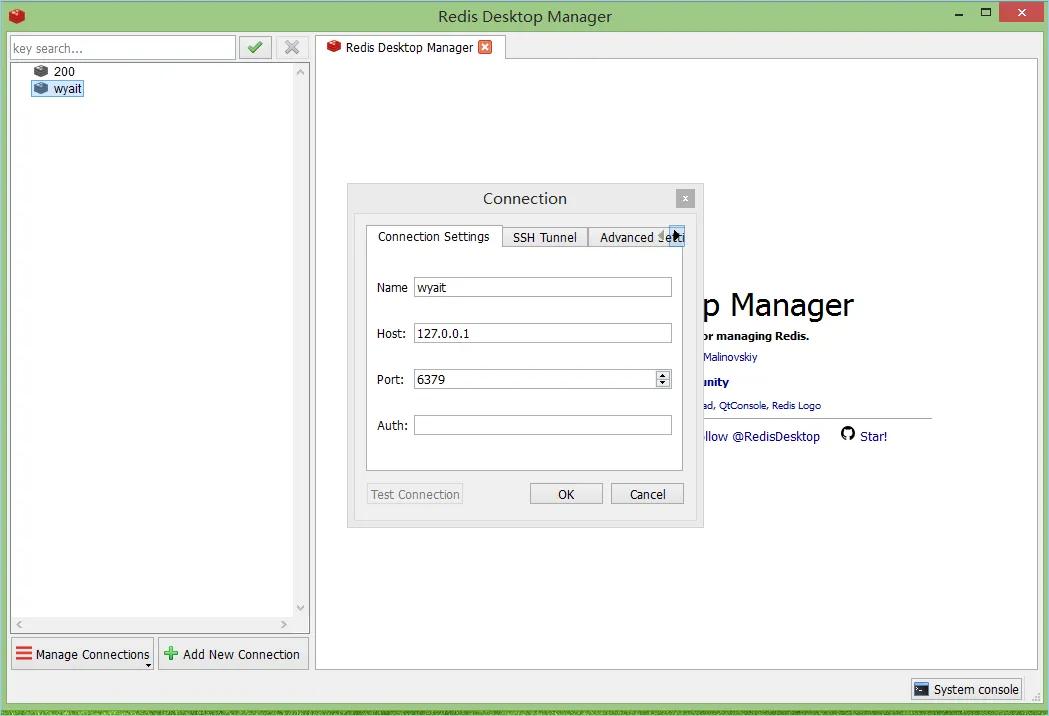Click horizontal scrollbar left arrow in tree
This screenshot has height=716, width=1049.
19,624
